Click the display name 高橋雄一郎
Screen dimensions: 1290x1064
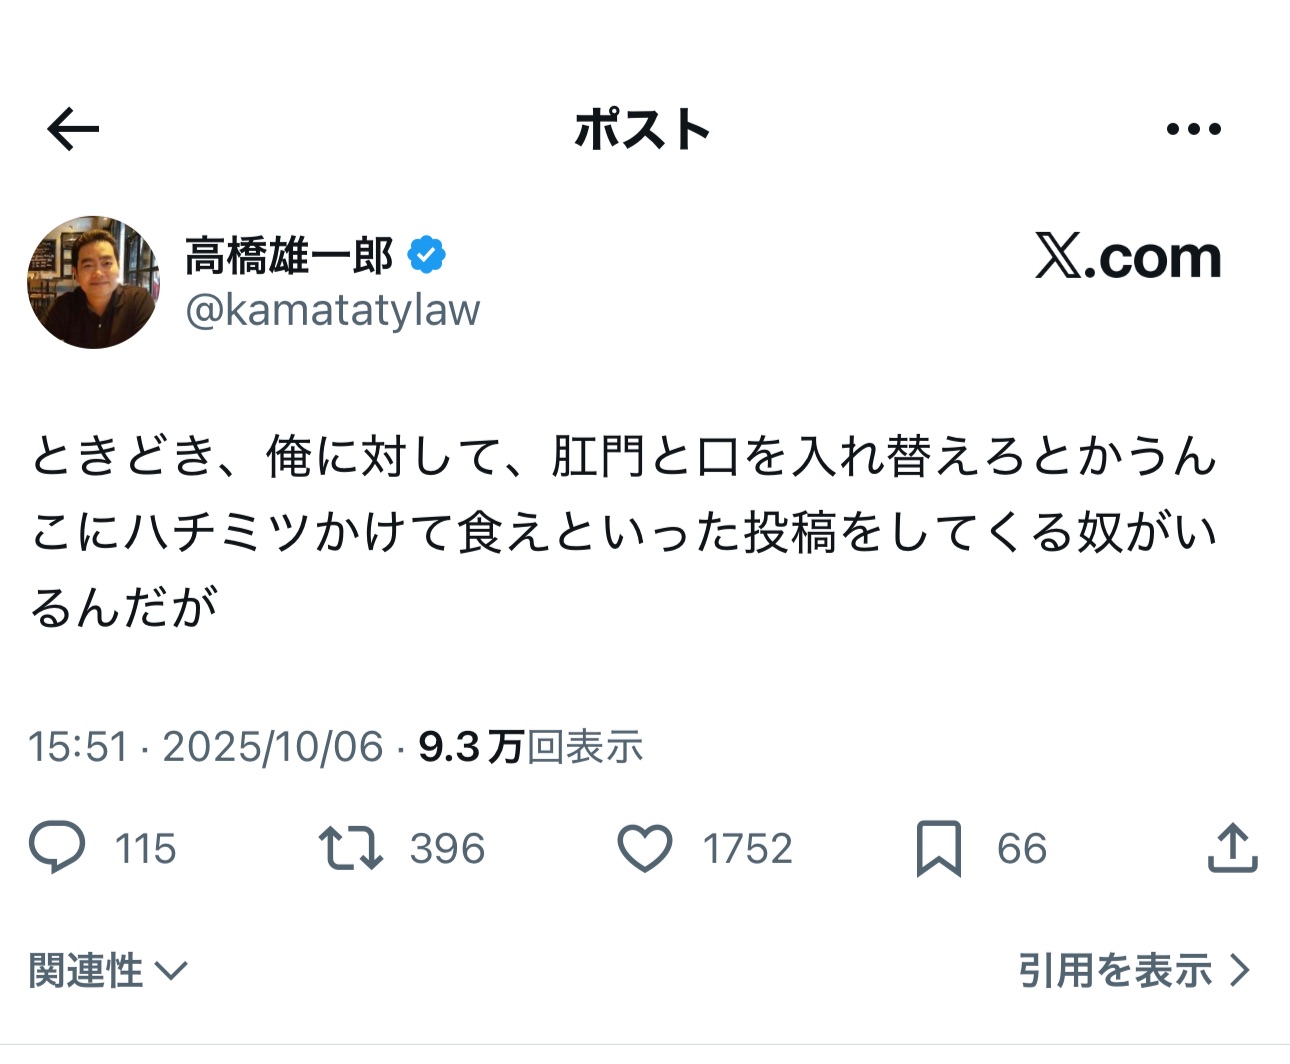(x=289, y=256)
